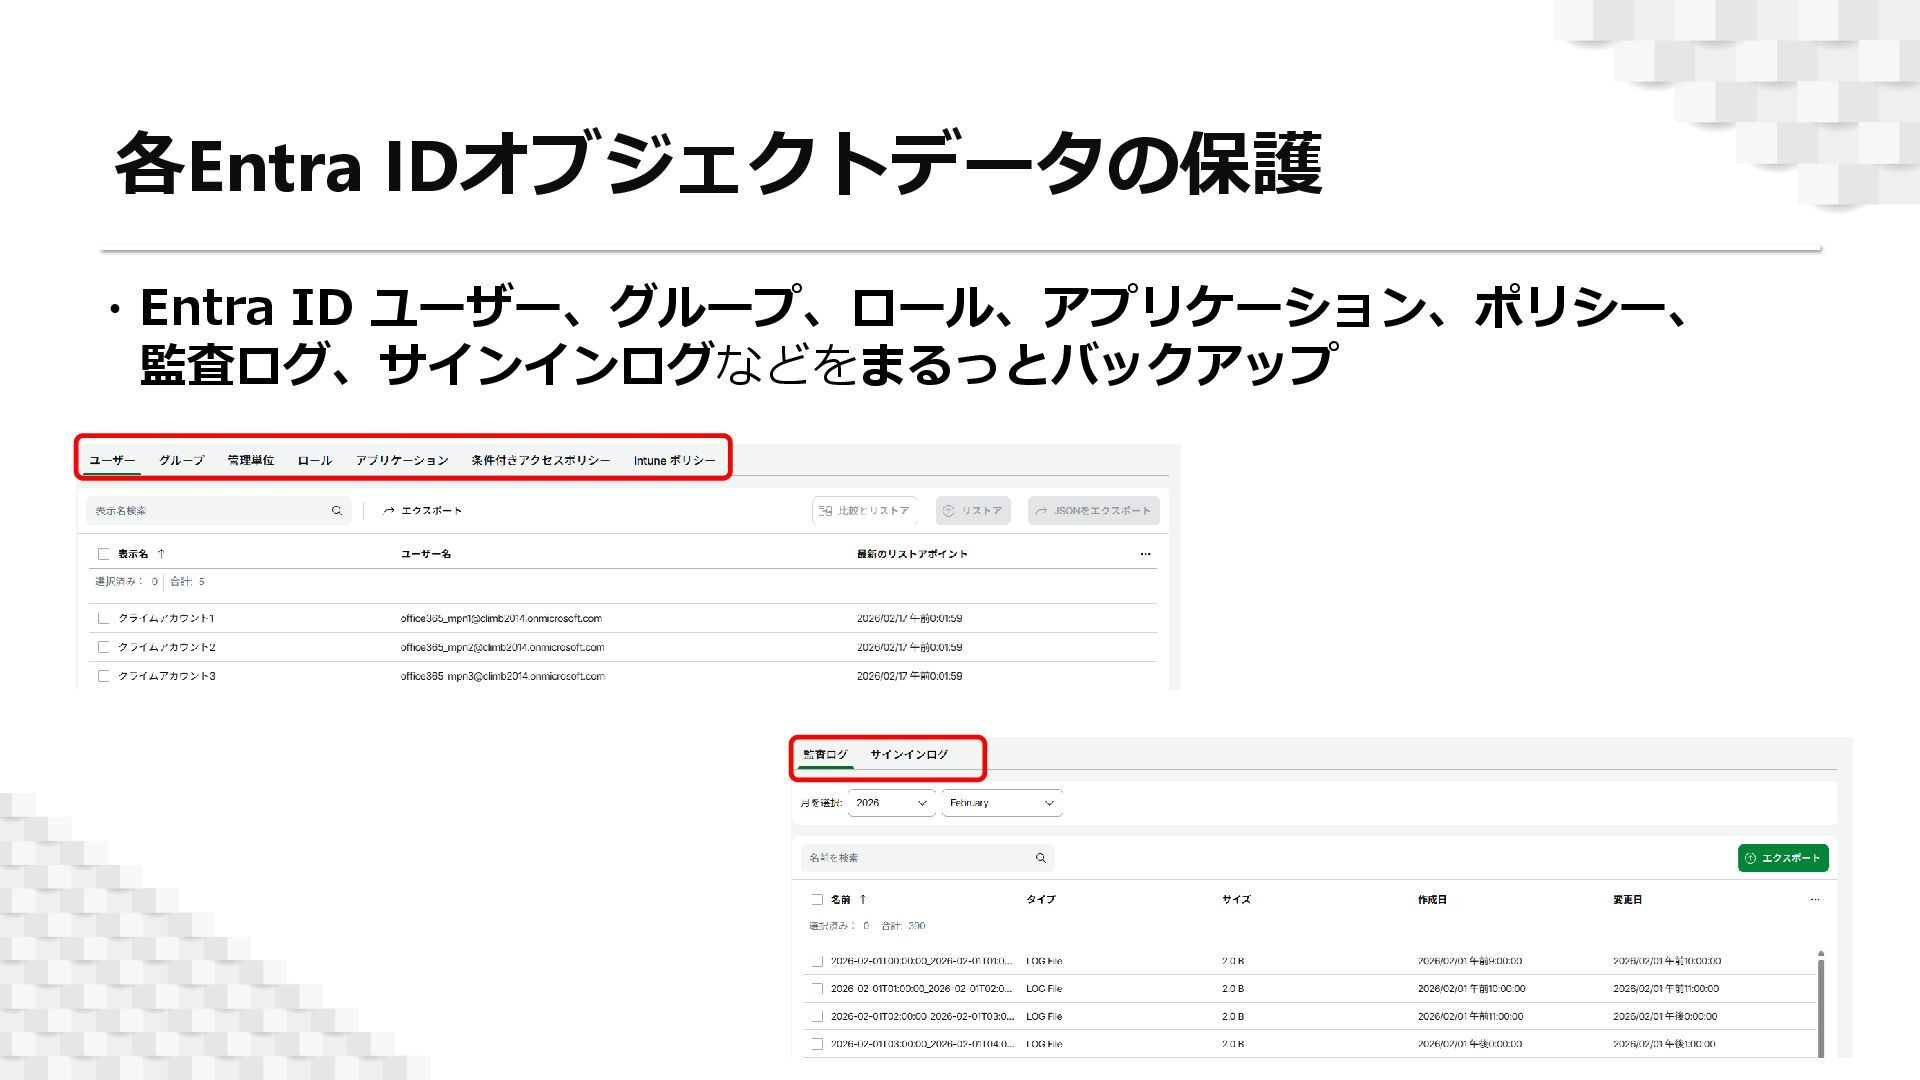Click the エクスポート arrow icon in users toolbar
This screenshot has height=1080, width=1920.
pos(388,511)
